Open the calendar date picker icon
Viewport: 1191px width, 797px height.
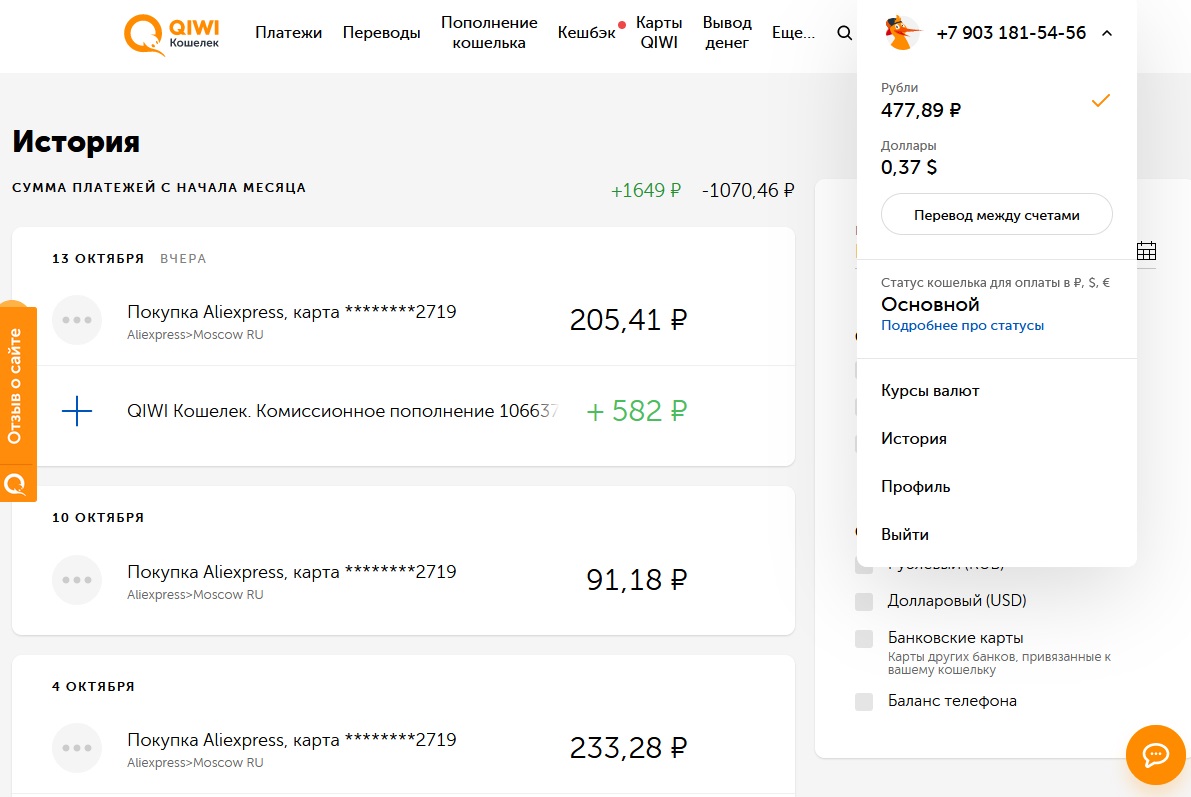point(1146,251)
